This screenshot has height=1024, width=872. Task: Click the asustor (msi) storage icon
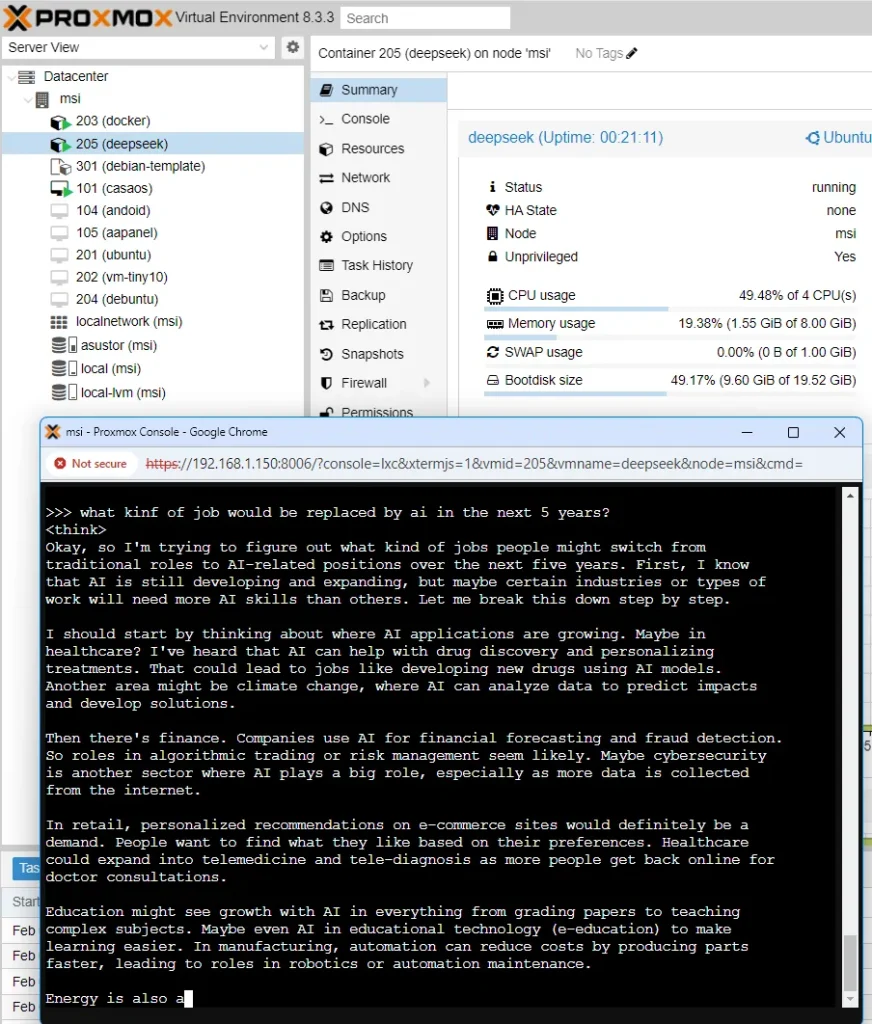point(63,346)
